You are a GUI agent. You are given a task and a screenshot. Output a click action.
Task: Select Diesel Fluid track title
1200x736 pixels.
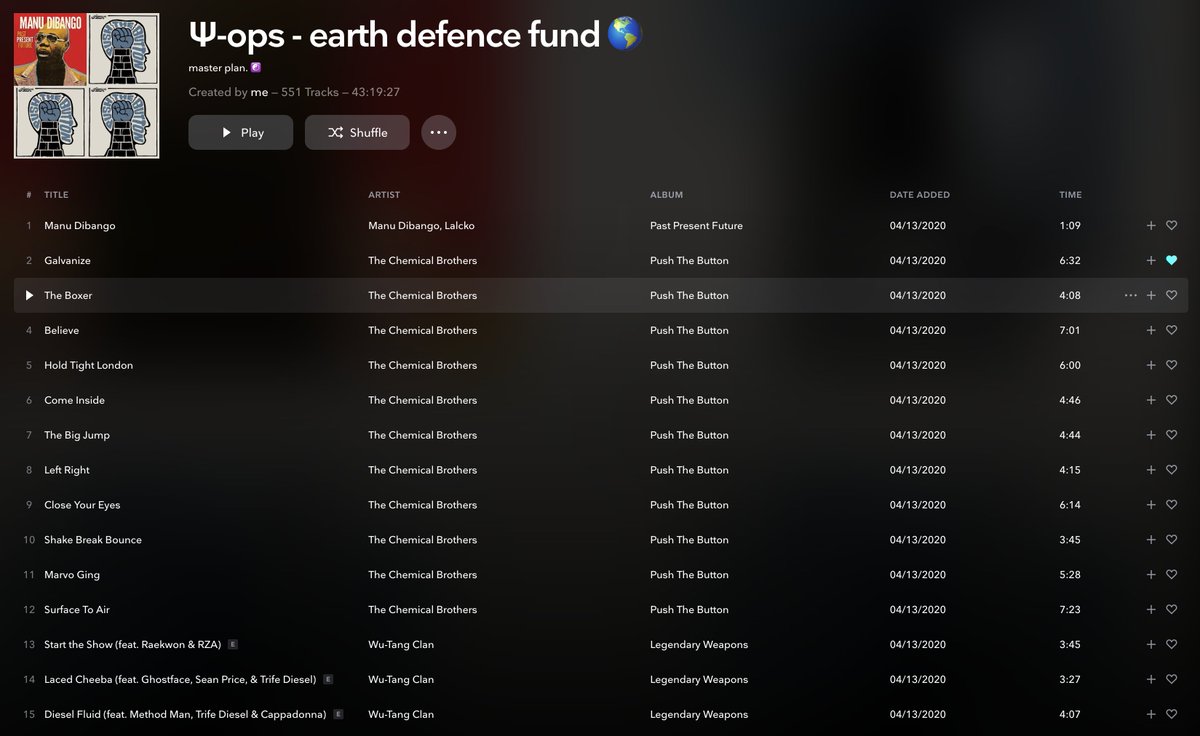pos(185,715)
